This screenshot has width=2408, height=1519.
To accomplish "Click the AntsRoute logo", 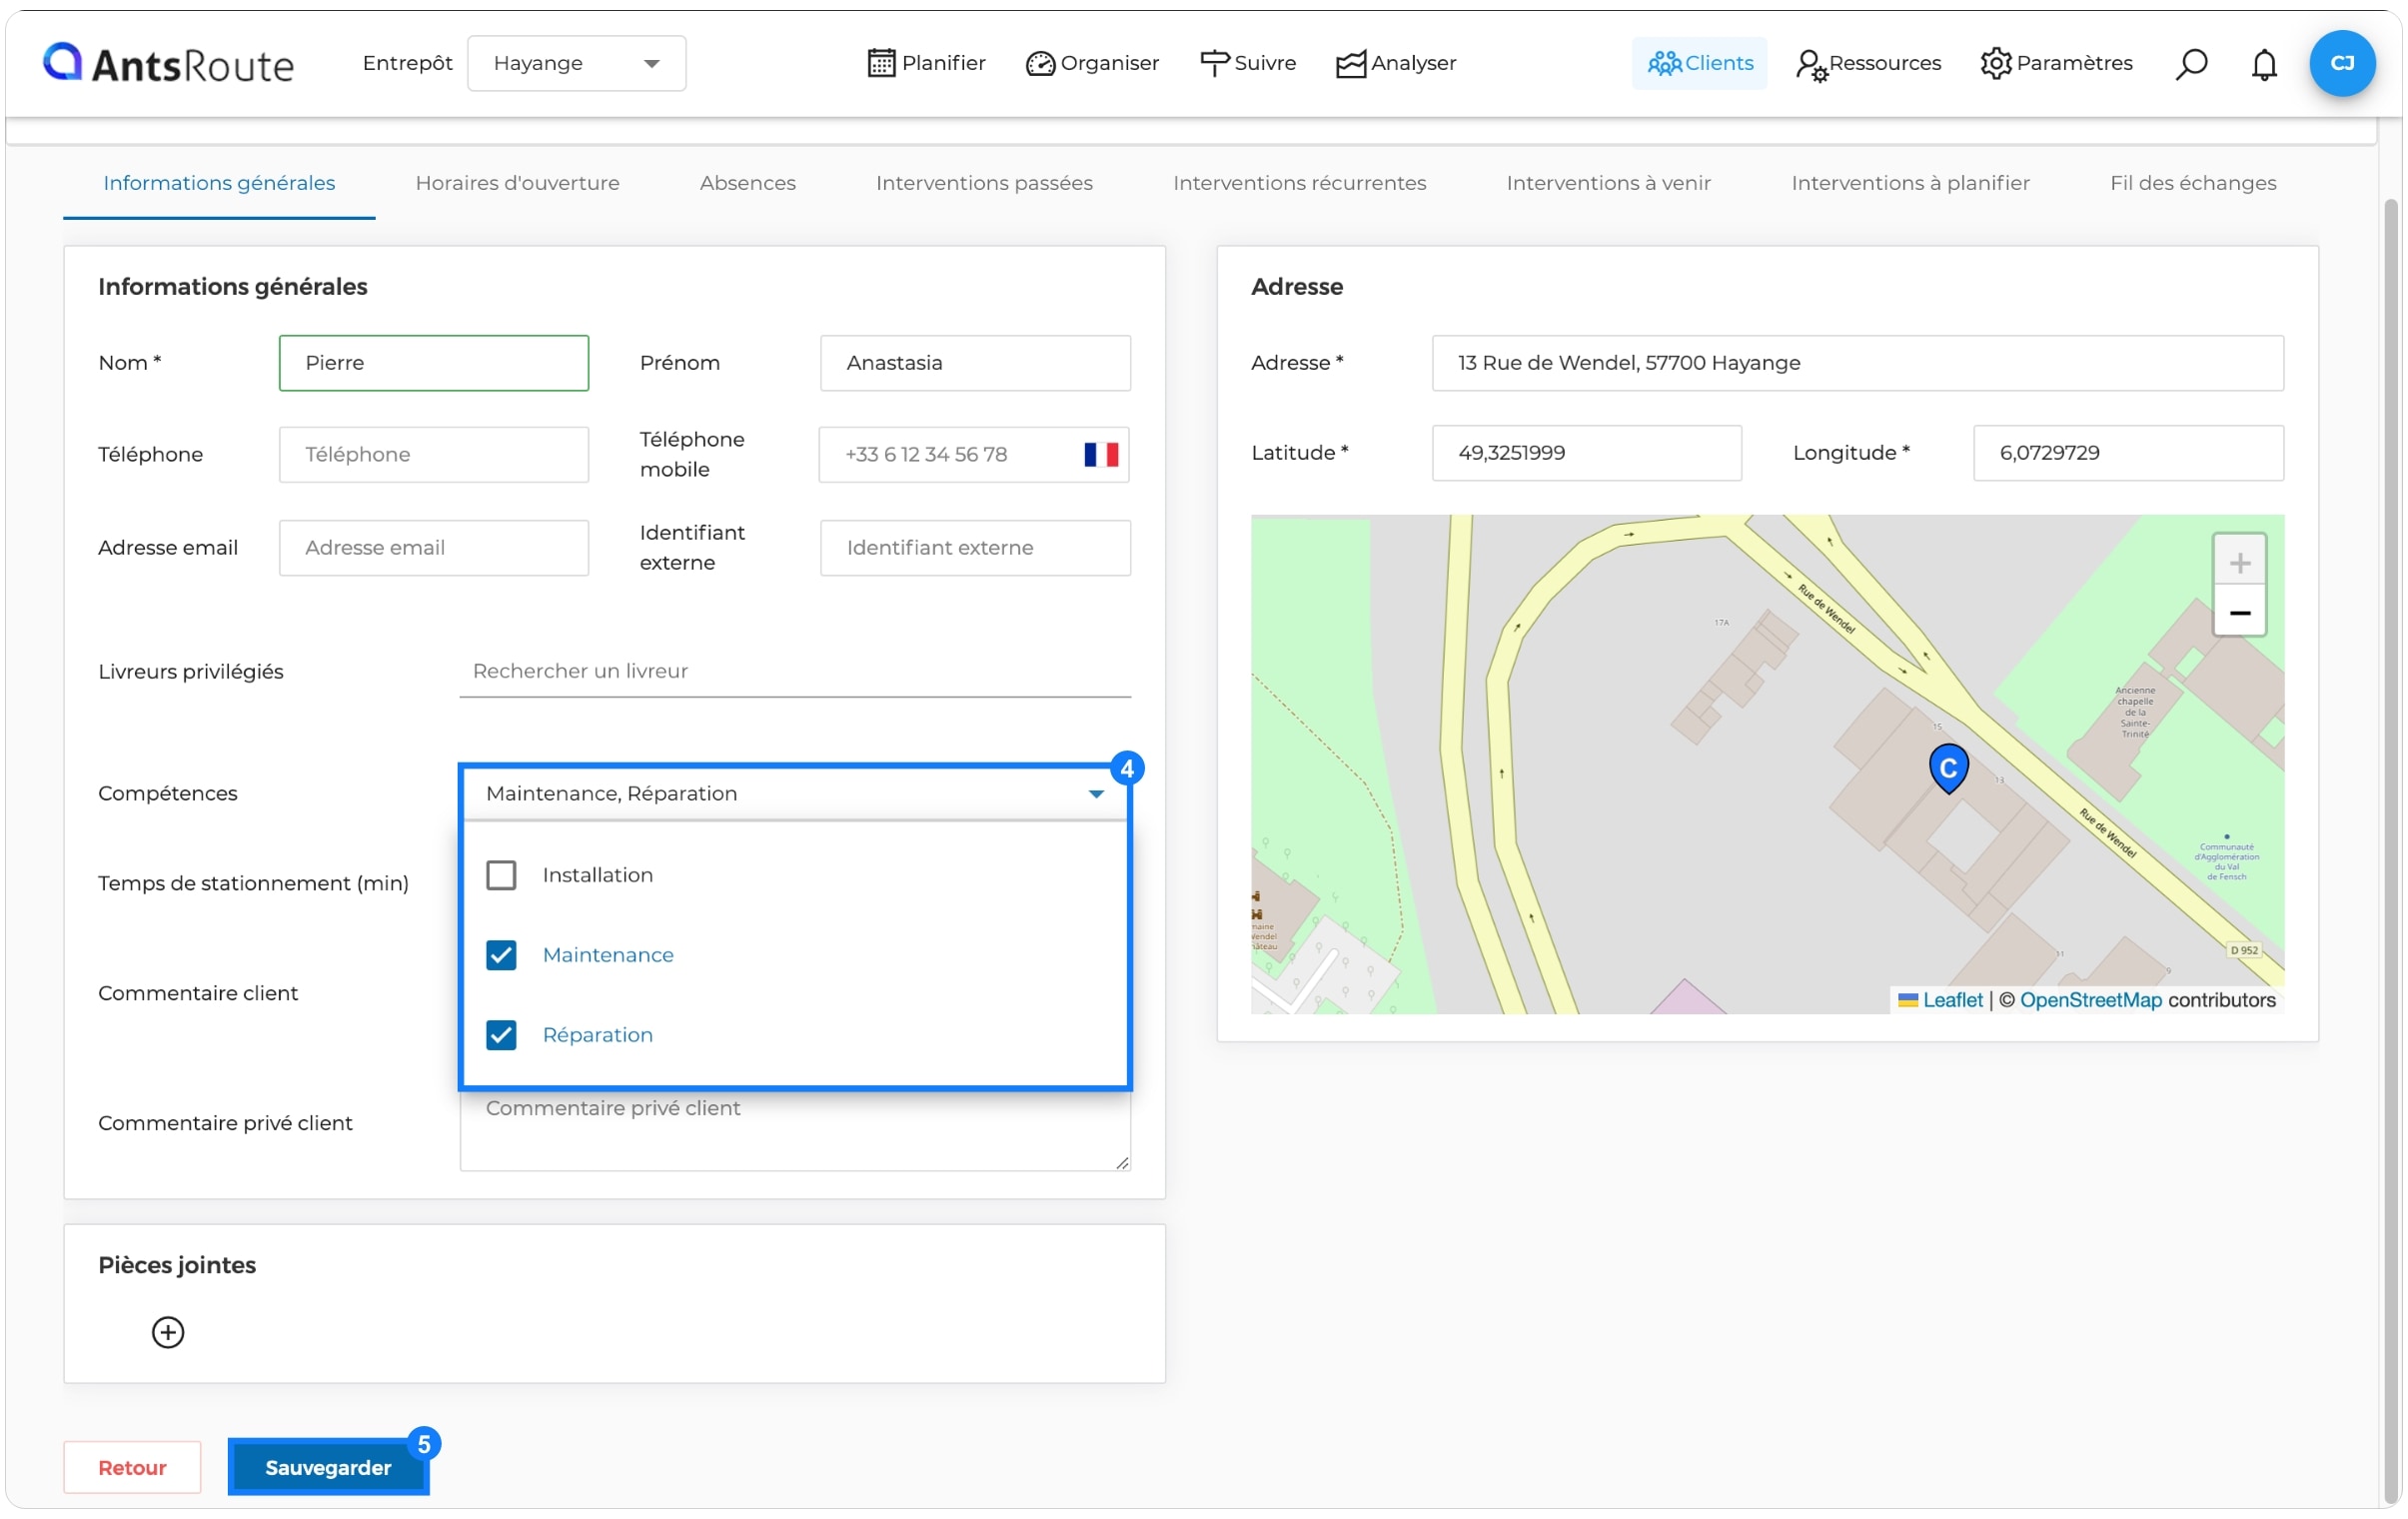I will tap(168, 63).
